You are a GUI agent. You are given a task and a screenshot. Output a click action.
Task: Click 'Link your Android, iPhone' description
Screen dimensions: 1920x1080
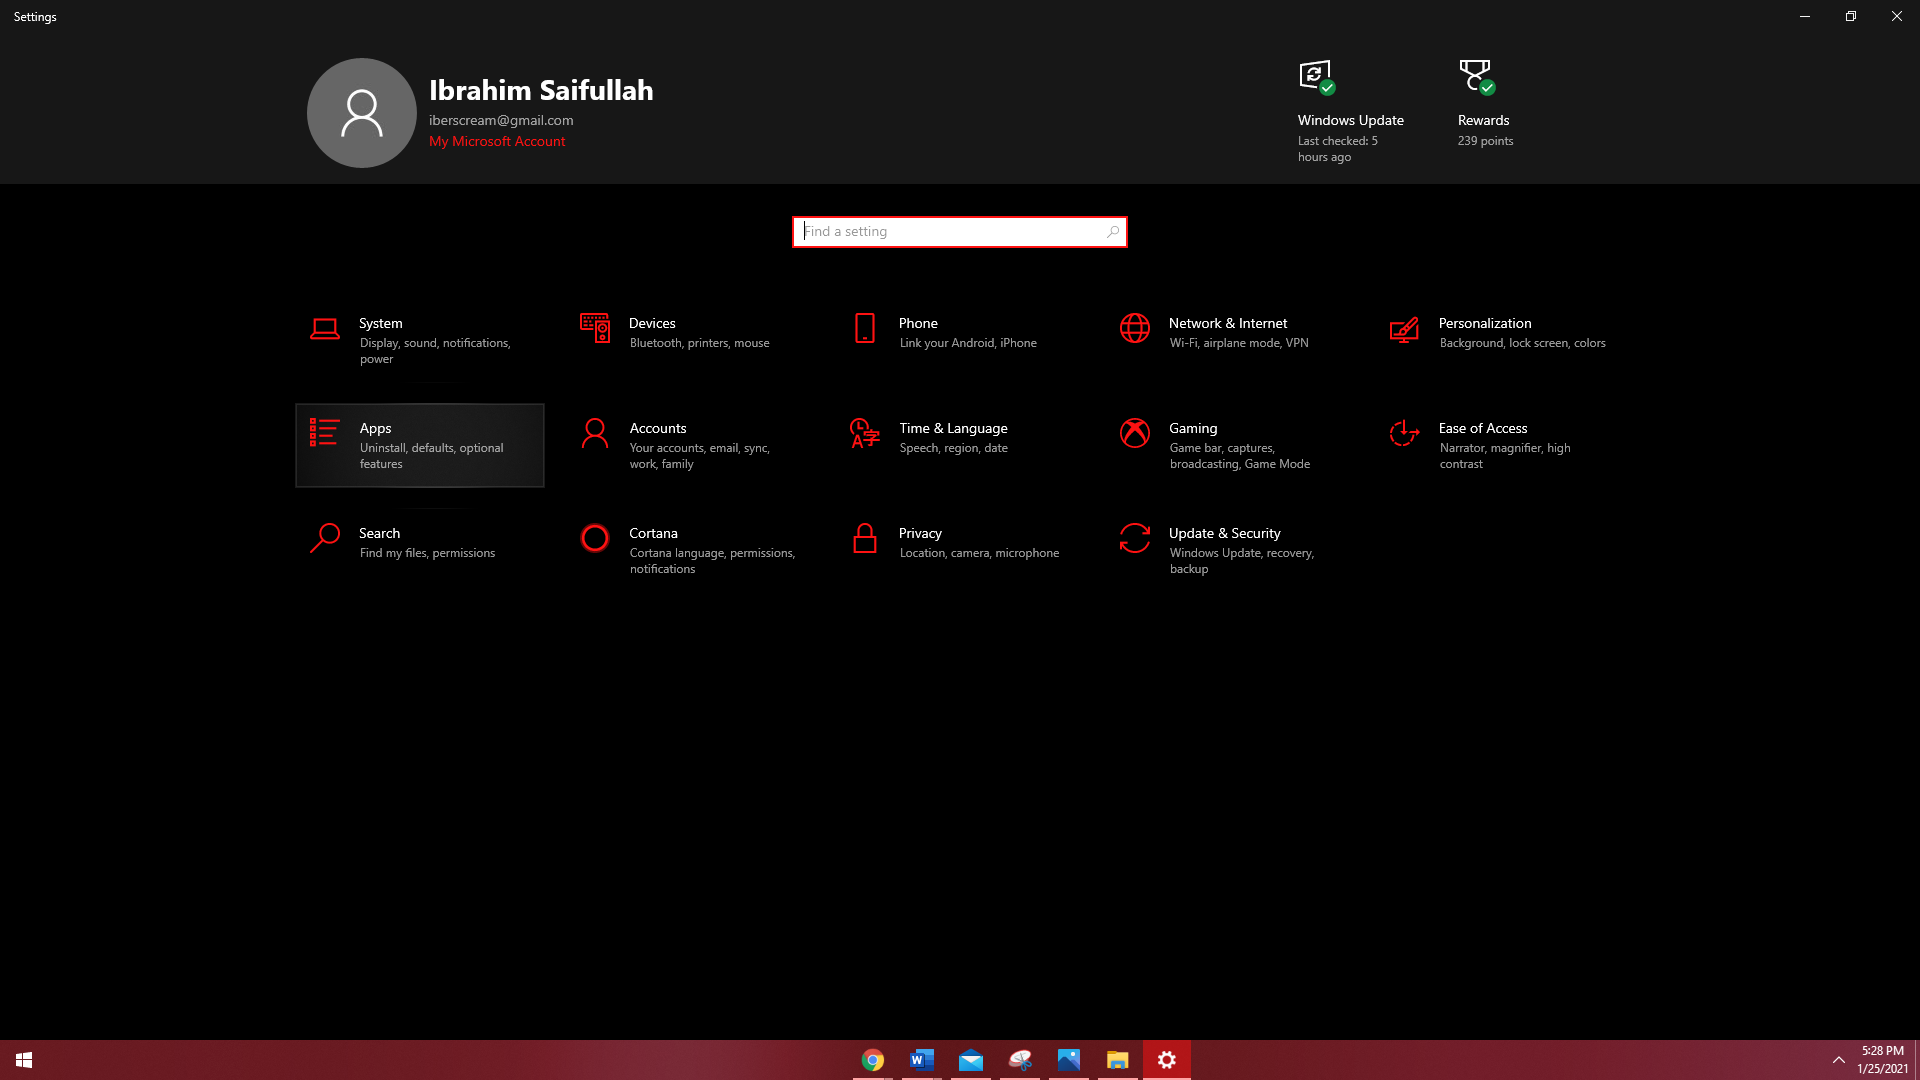(x=968, y=343)
